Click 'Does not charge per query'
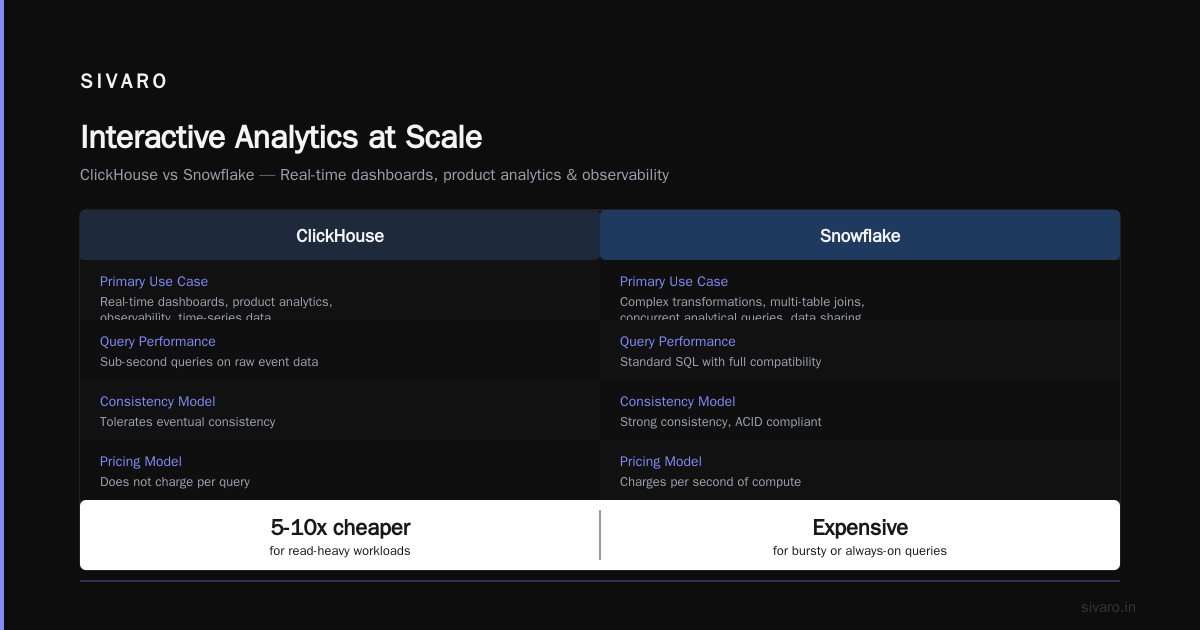 coord(175,482)
